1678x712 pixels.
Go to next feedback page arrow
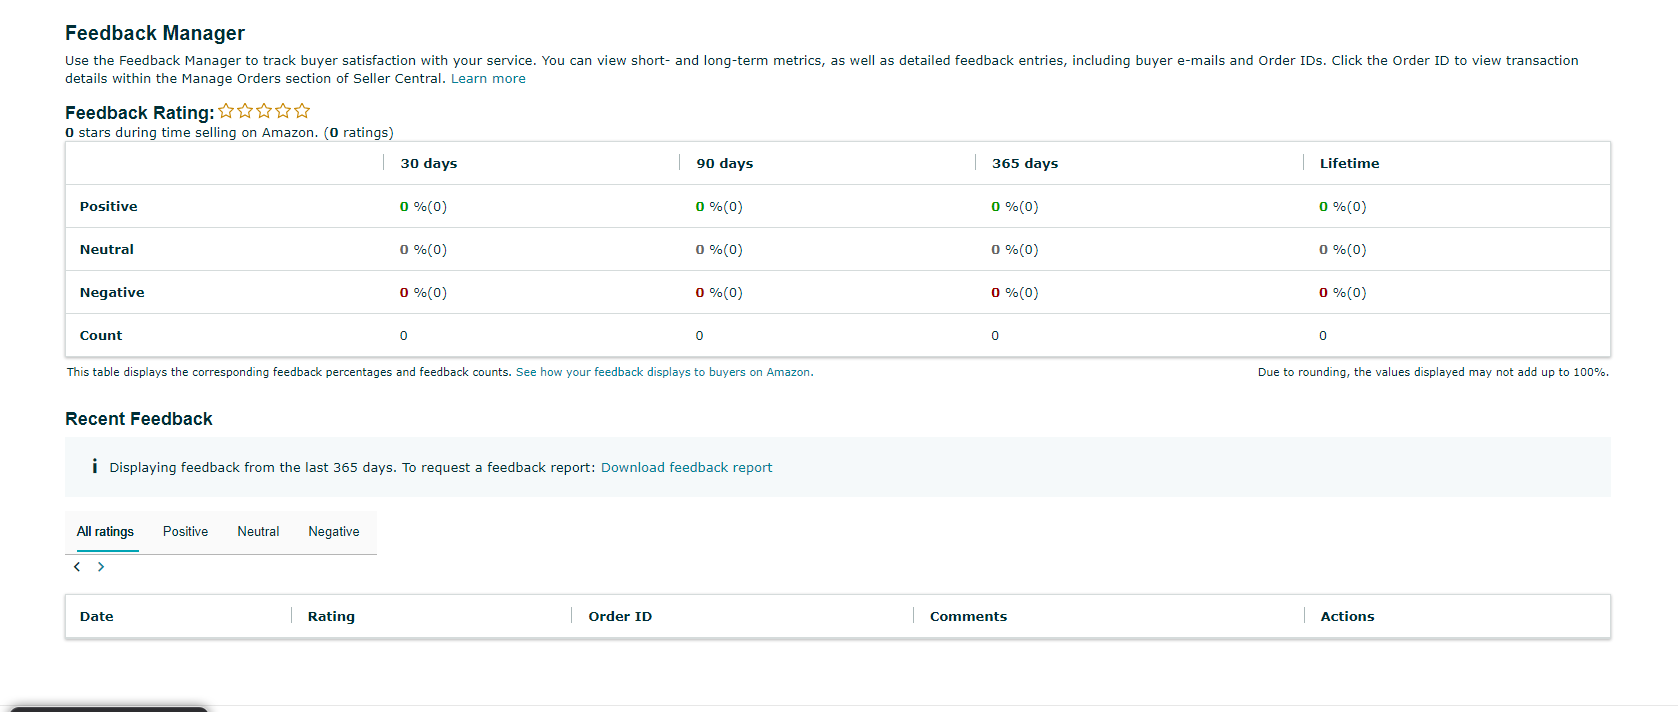101,567
